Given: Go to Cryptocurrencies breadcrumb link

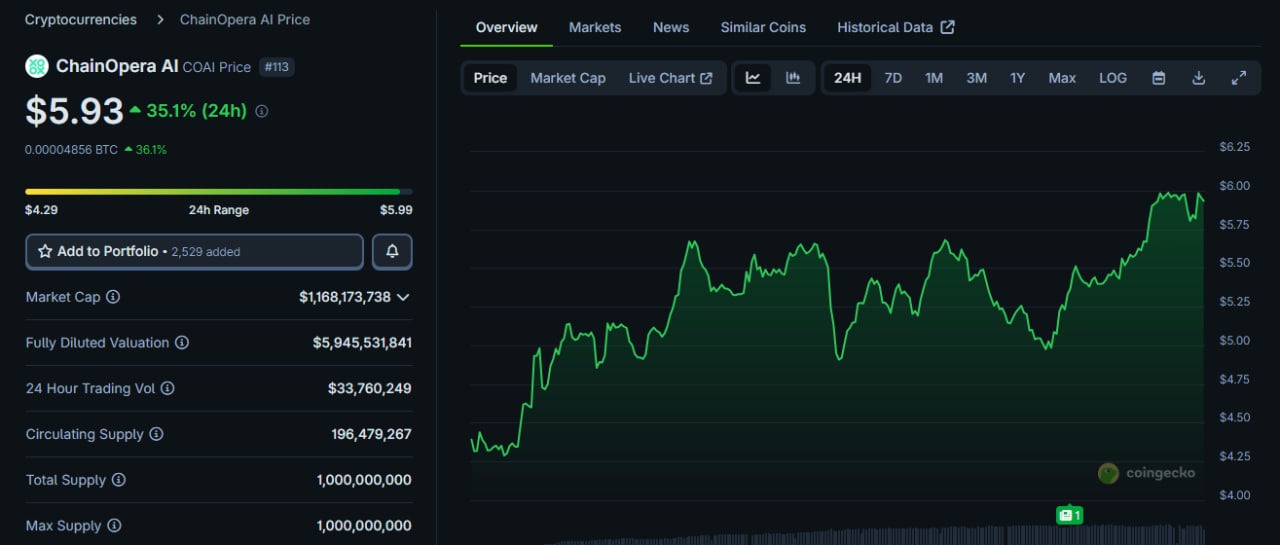Looking at the screenshot, I should [81, 19].
